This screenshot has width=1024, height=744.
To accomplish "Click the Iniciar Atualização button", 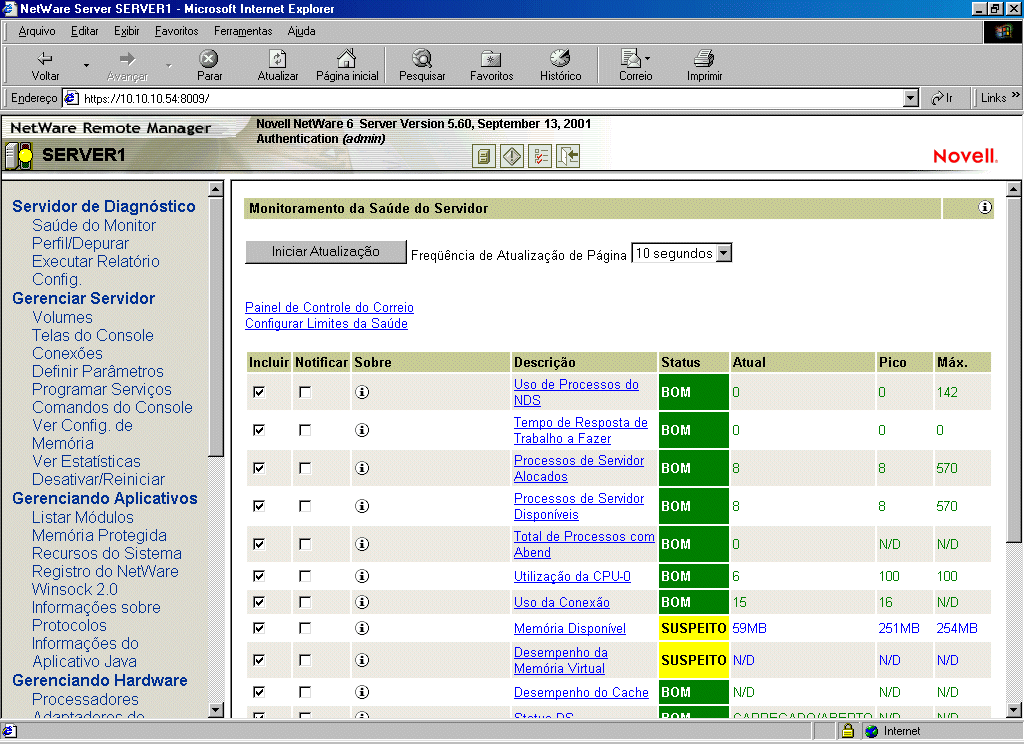I will coord(325,252).
